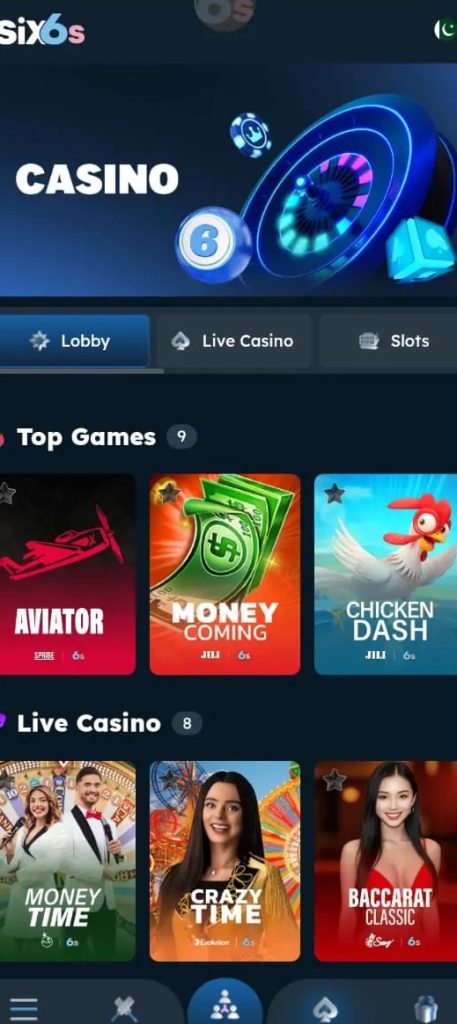457x1024 pixels.
Task: Open the Slots tab
Action: (388, 341)
